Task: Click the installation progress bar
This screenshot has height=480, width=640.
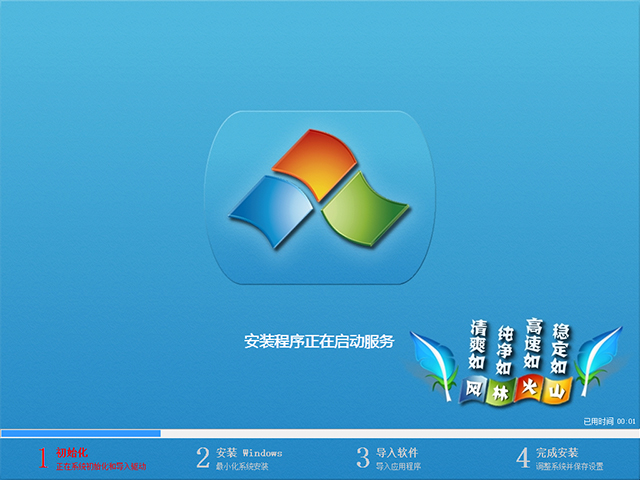Action: click(x=320, y=433)
